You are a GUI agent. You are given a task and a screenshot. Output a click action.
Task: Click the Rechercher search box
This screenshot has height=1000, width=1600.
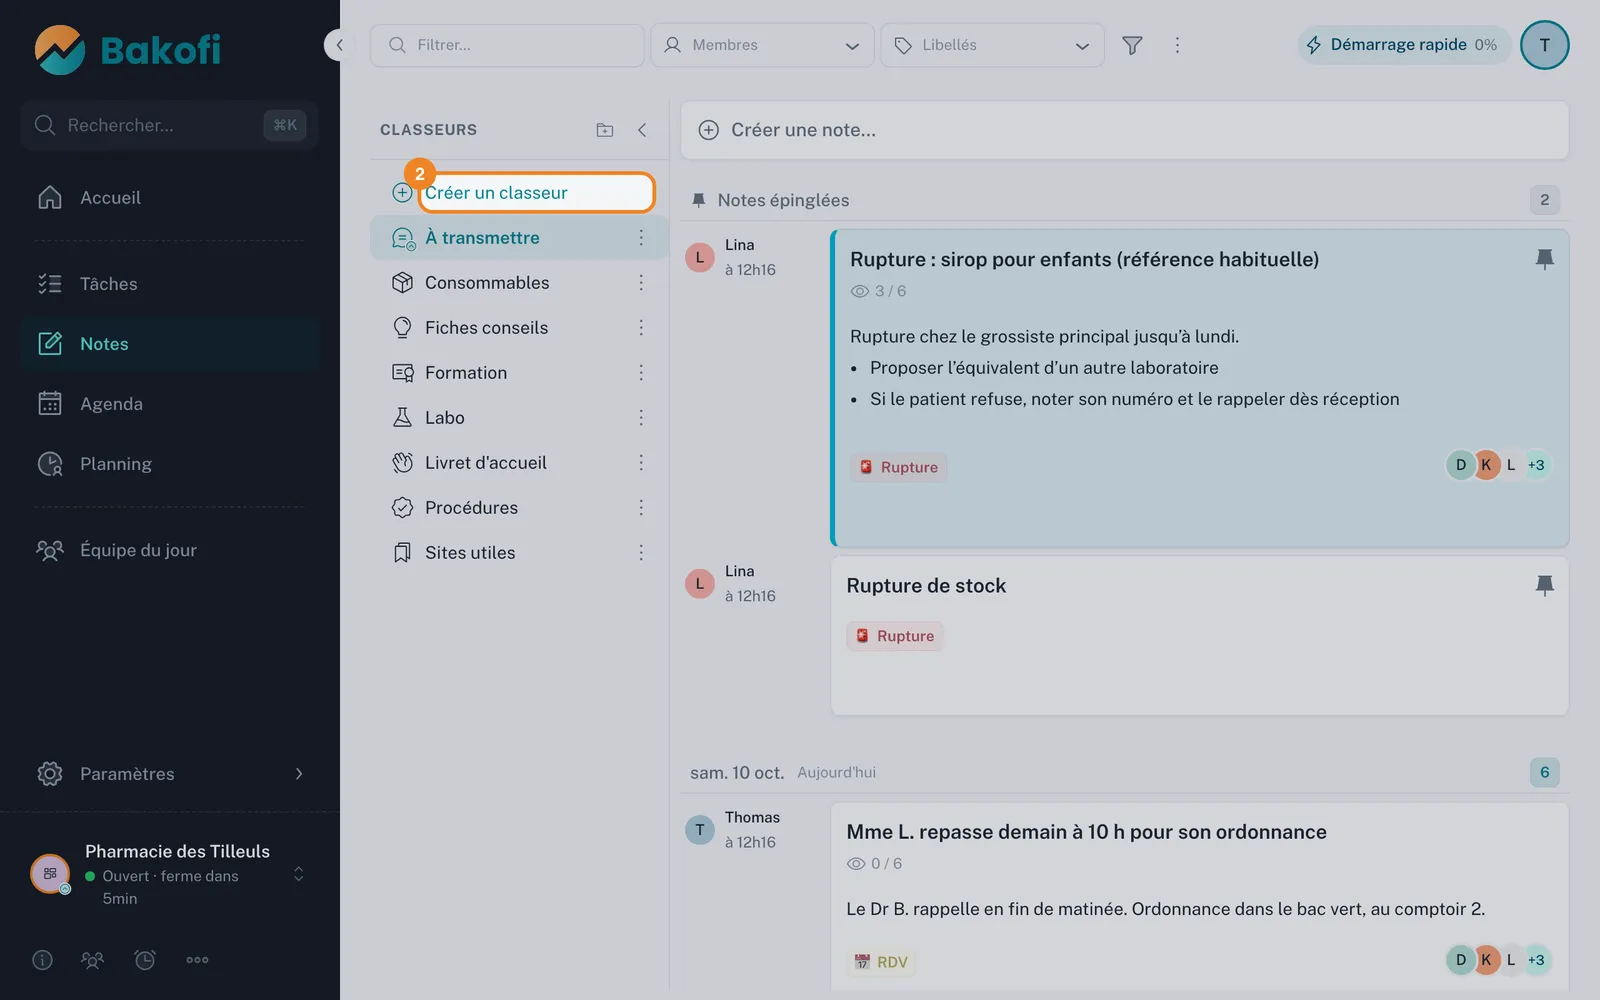(x=169, y=125)
